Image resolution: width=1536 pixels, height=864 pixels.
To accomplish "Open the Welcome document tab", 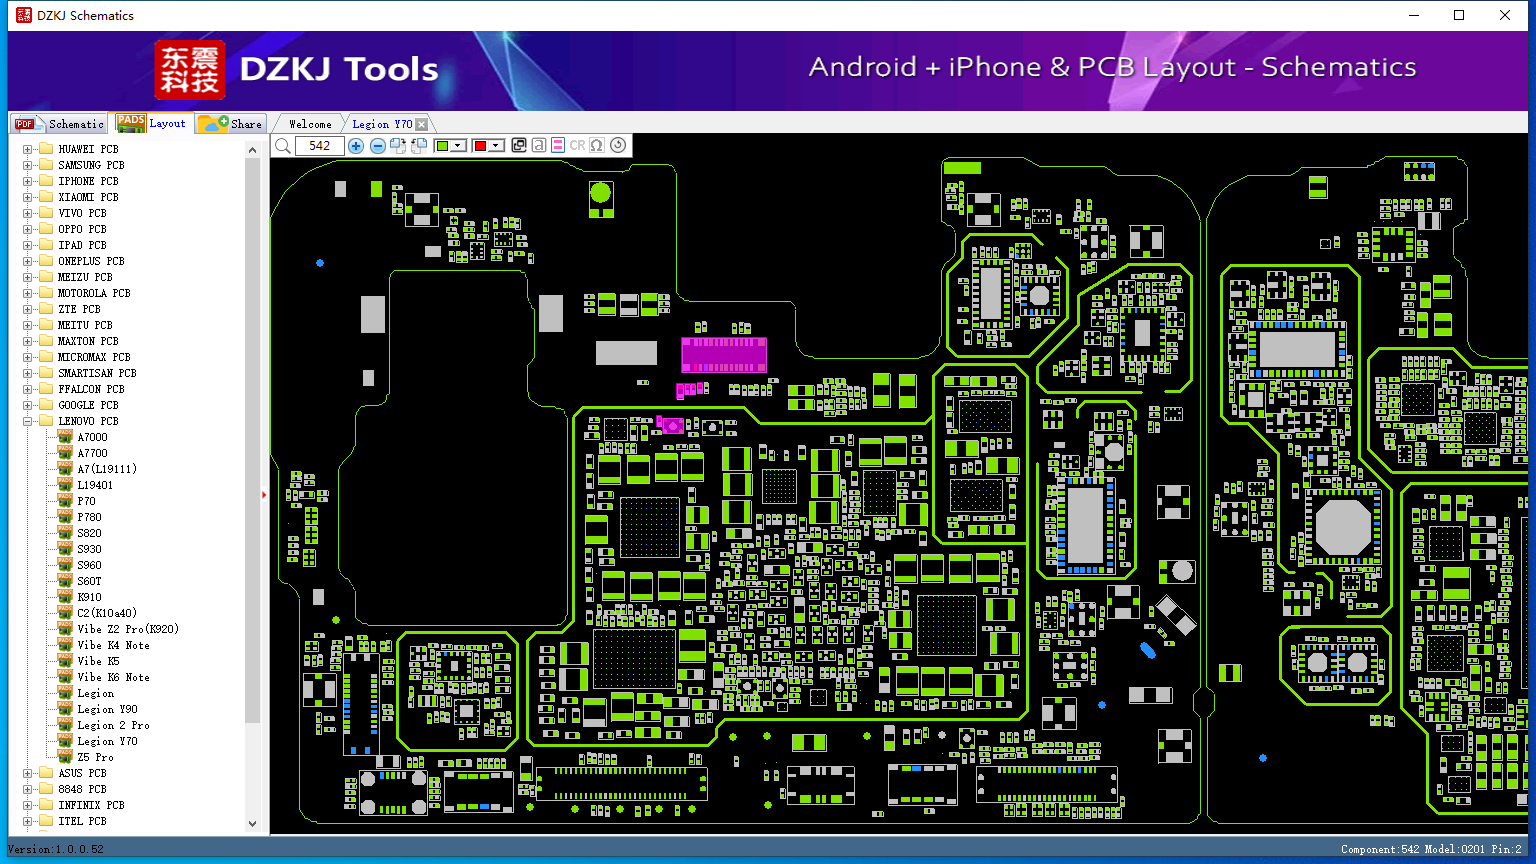I will [x=310, y=124].
